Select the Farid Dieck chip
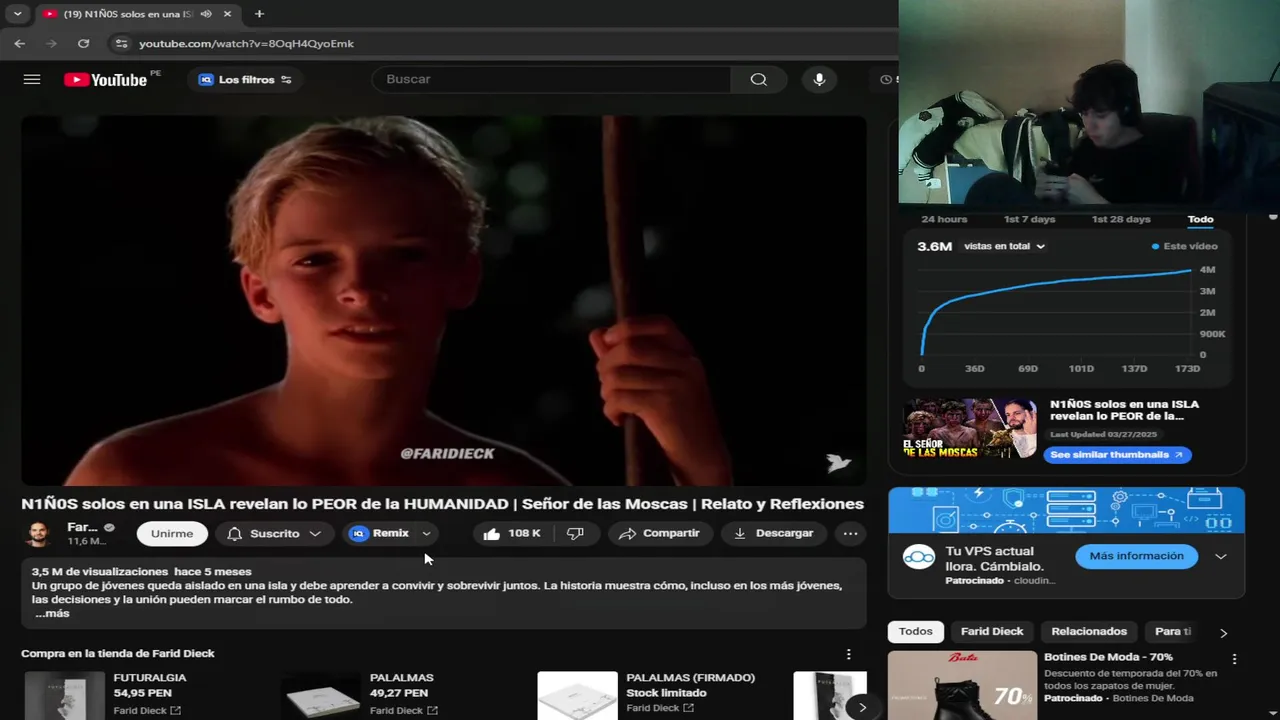This screenshot has height=720, width=1280. [992, 631]
